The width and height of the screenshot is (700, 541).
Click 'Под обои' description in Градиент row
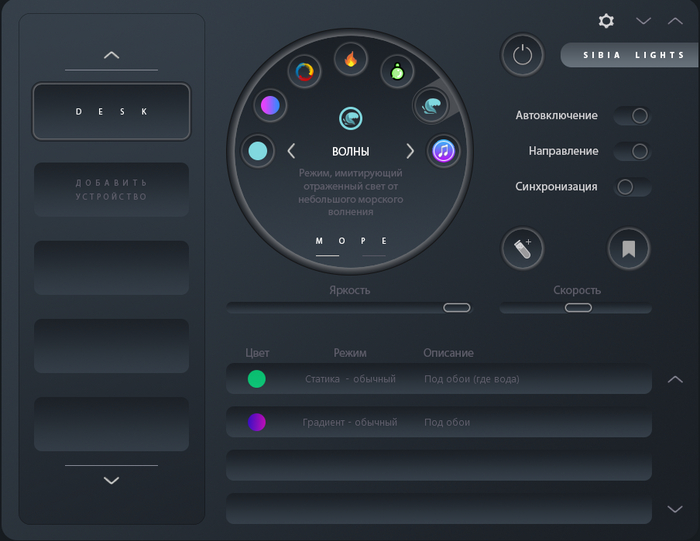pyautogui.click(x=447, y=422)
